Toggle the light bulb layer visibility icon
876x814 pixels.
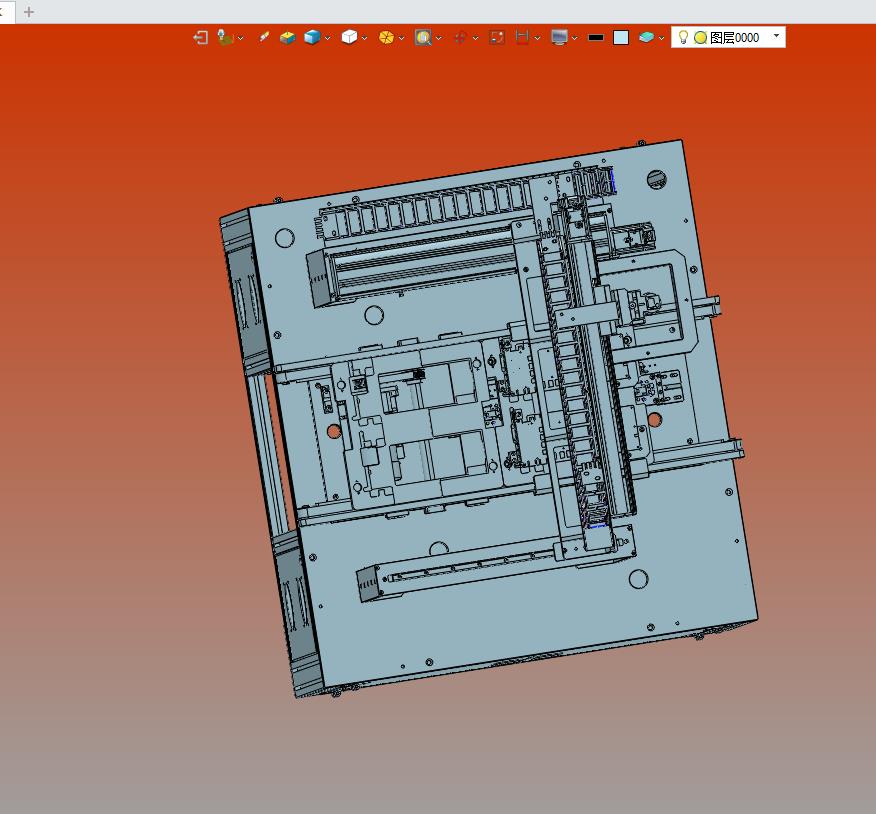click(x=683, y=37)
